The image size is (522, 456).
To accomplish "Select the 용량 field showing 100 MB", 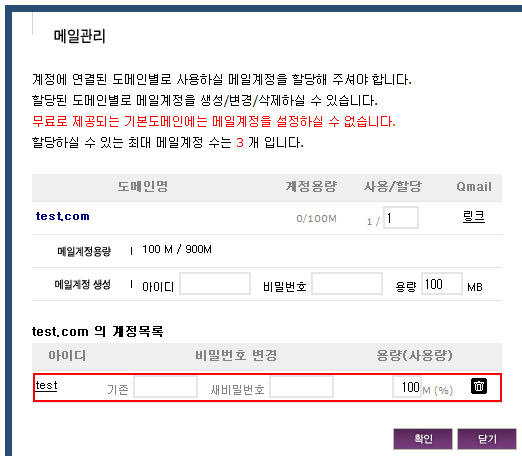I will [x=442, y=284].
